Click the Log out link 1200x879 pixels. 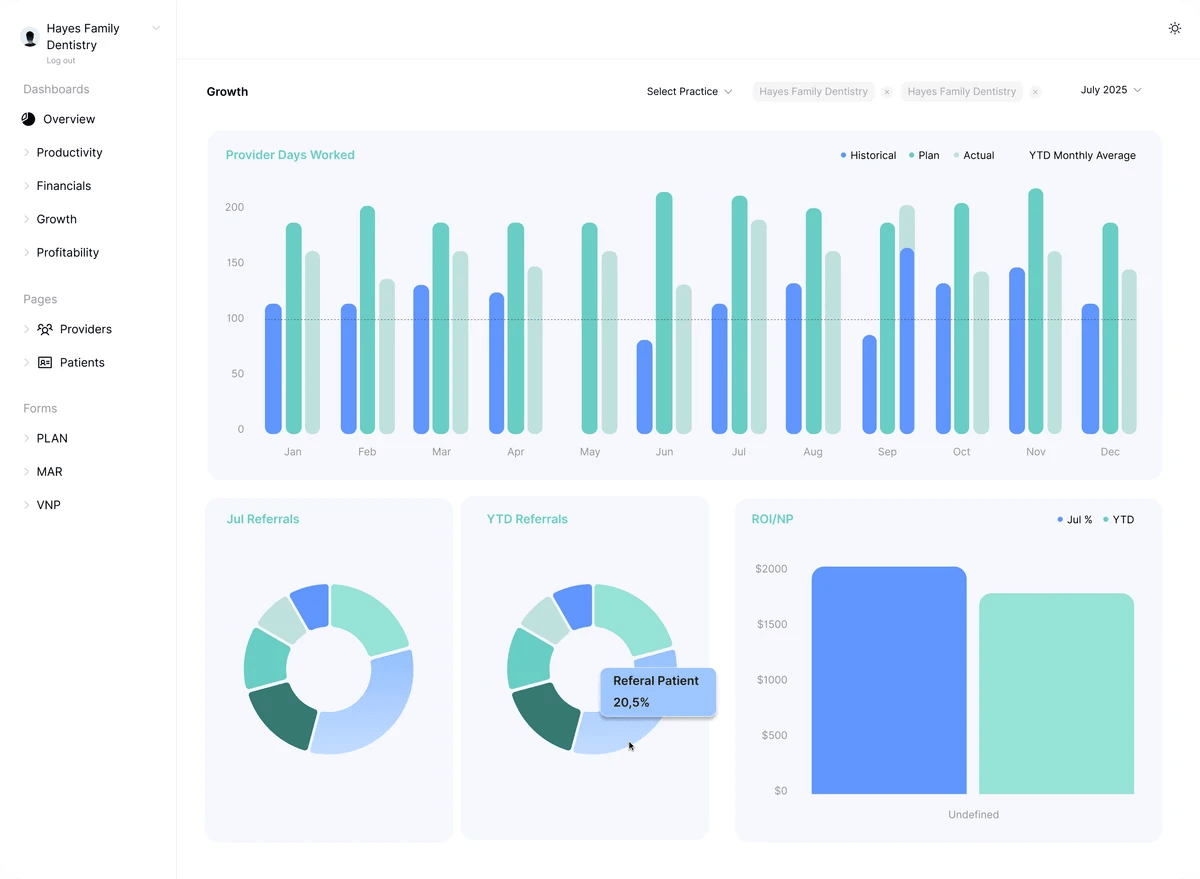61,61
